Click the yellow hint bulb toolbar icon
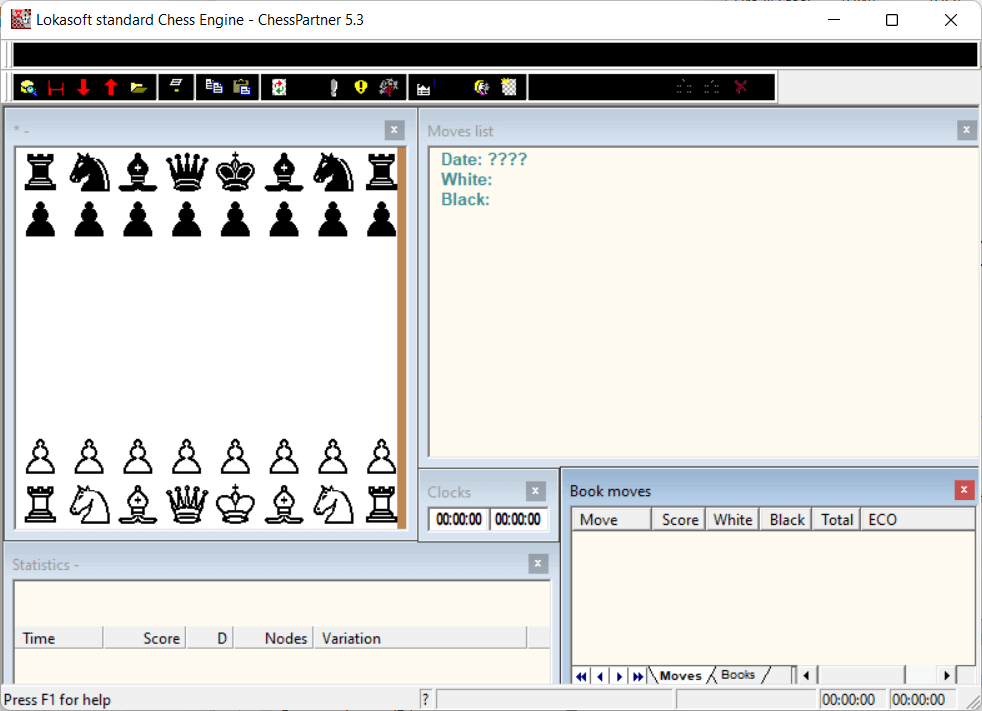 tap(361, 86)
